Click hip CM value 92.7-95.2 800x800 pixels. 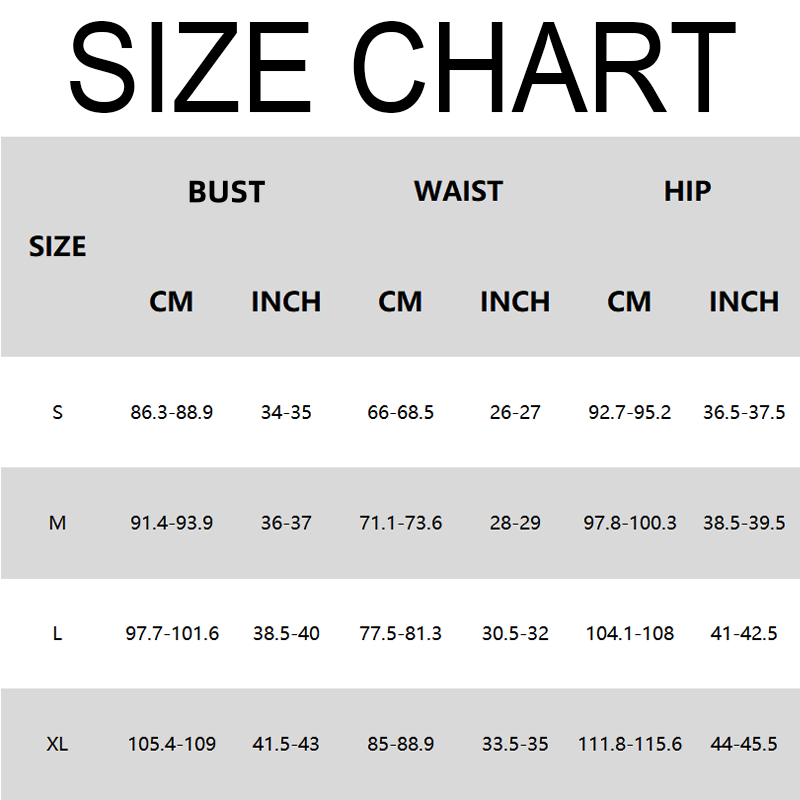pos(630,412)
